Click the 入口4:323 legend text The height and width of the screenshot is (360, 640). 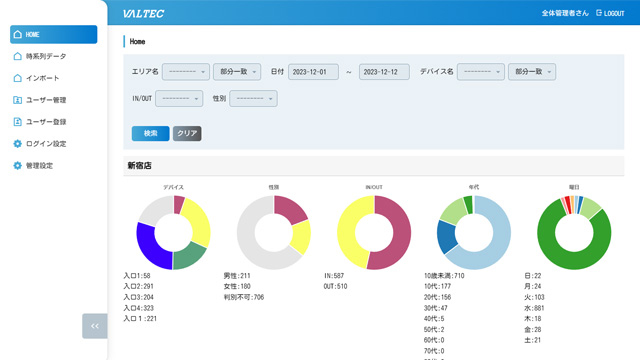pyautogui.click(x=138, y=308)
